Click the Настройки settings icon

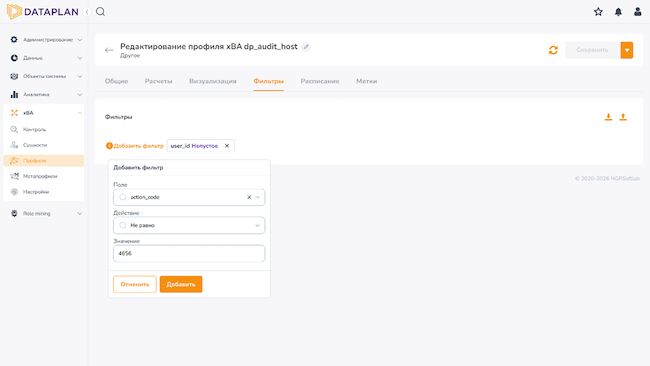click(x=14, y=191)
